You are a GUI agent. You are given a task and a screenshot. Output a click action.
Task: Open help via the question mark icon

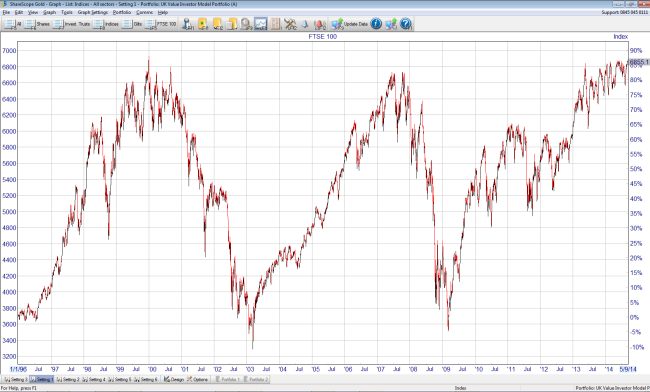click(x=405, y=24)
